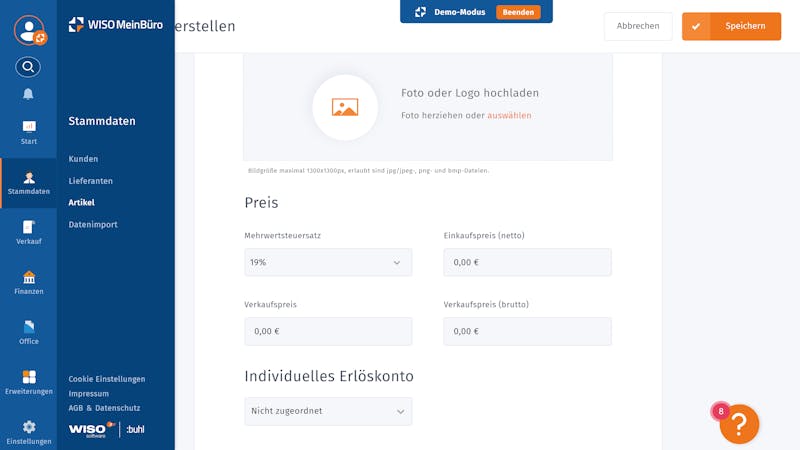Image resolution: width=800 pixels, height=450 pixels.
Task: Click the Verkaufspreis (brutto) field
Action: coord(527,331)
